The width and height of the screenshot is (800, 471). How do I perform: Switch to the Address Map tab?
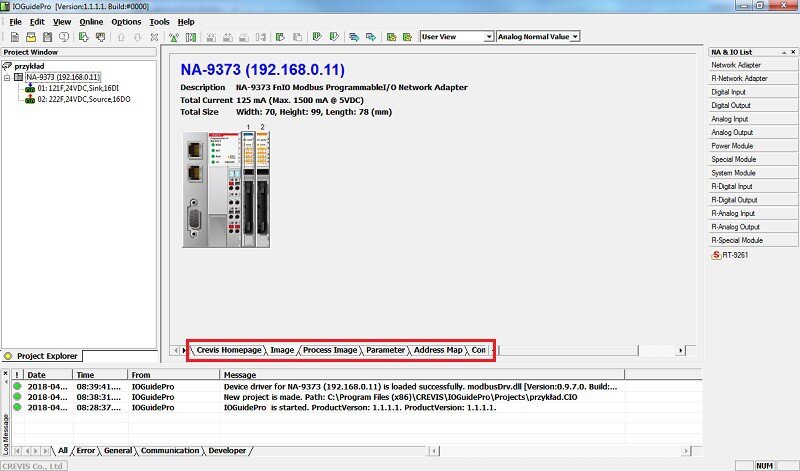(438, 350)
